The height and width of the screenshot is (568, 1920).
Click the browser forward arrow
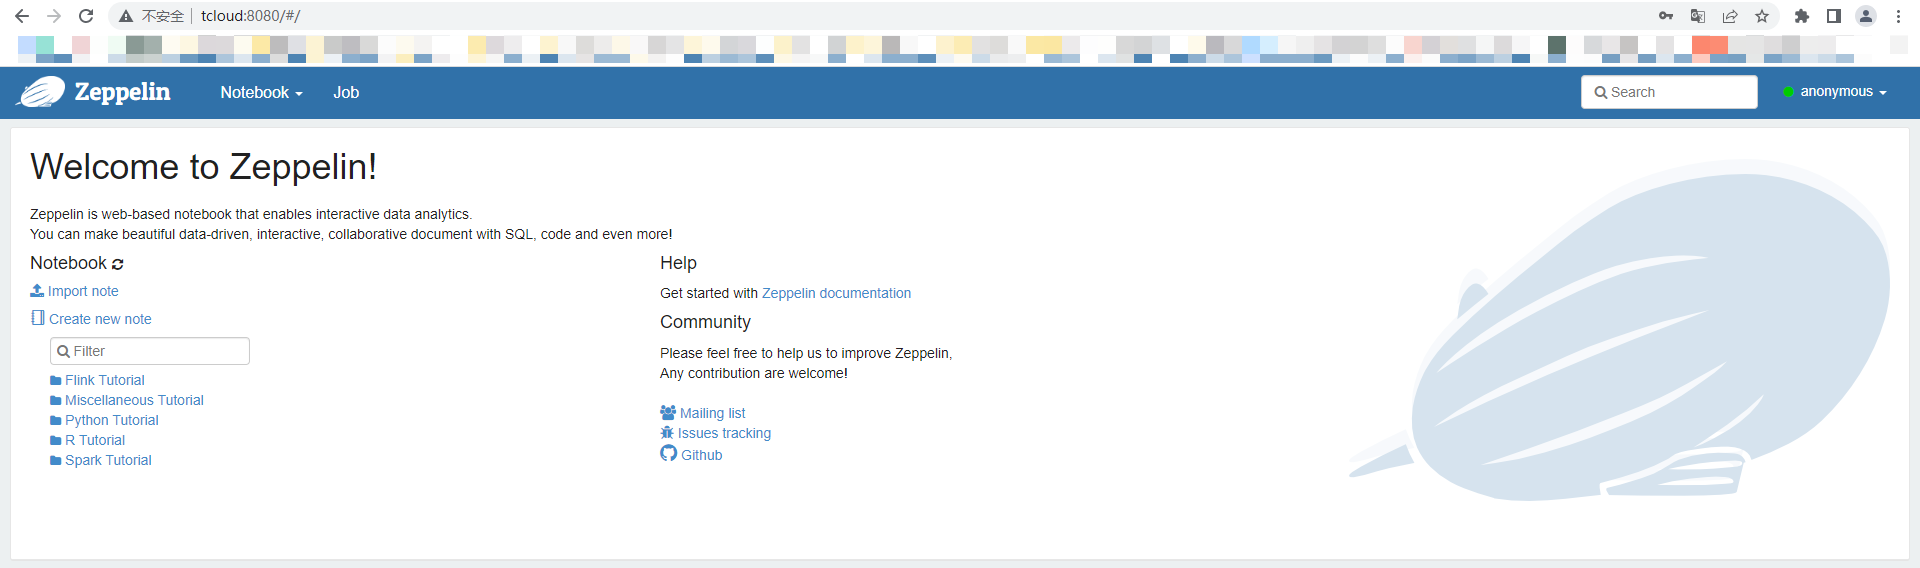(x=54, y=16)
